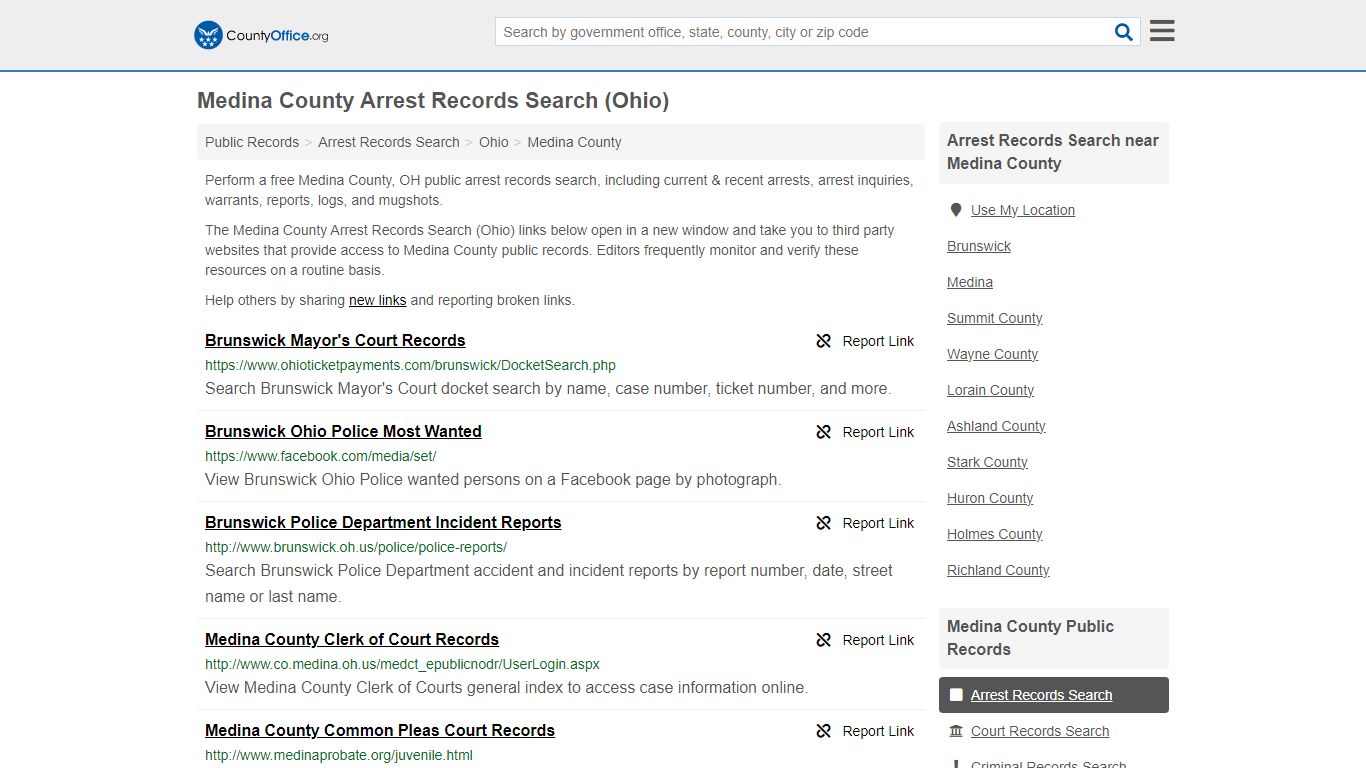Viewport: 1366px width, 768px height.
Task: Click the CountyOffice.org logo
Action: (261, 35)
